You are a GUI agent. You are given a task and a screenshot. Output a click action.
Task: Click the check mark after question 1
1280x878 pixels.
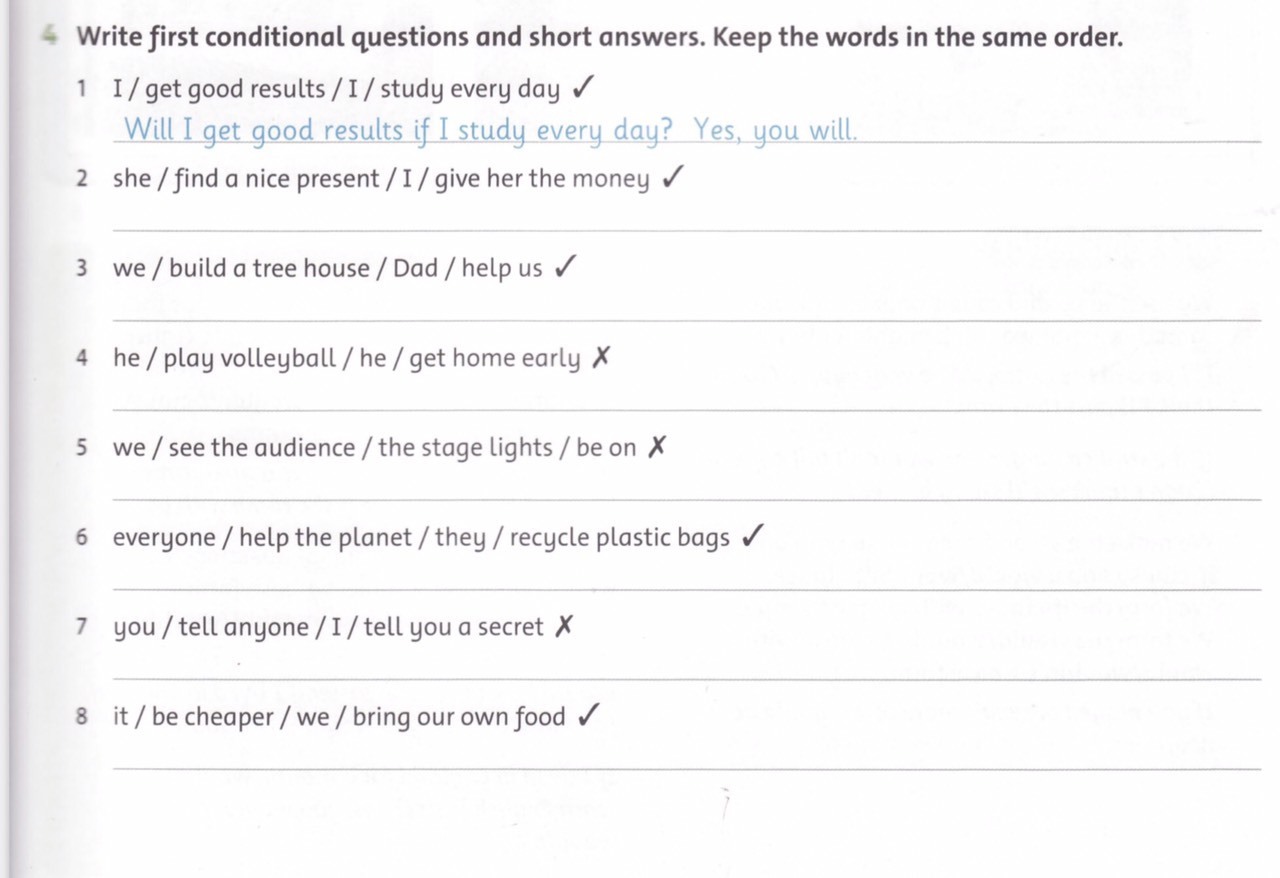tap(582, 89)
